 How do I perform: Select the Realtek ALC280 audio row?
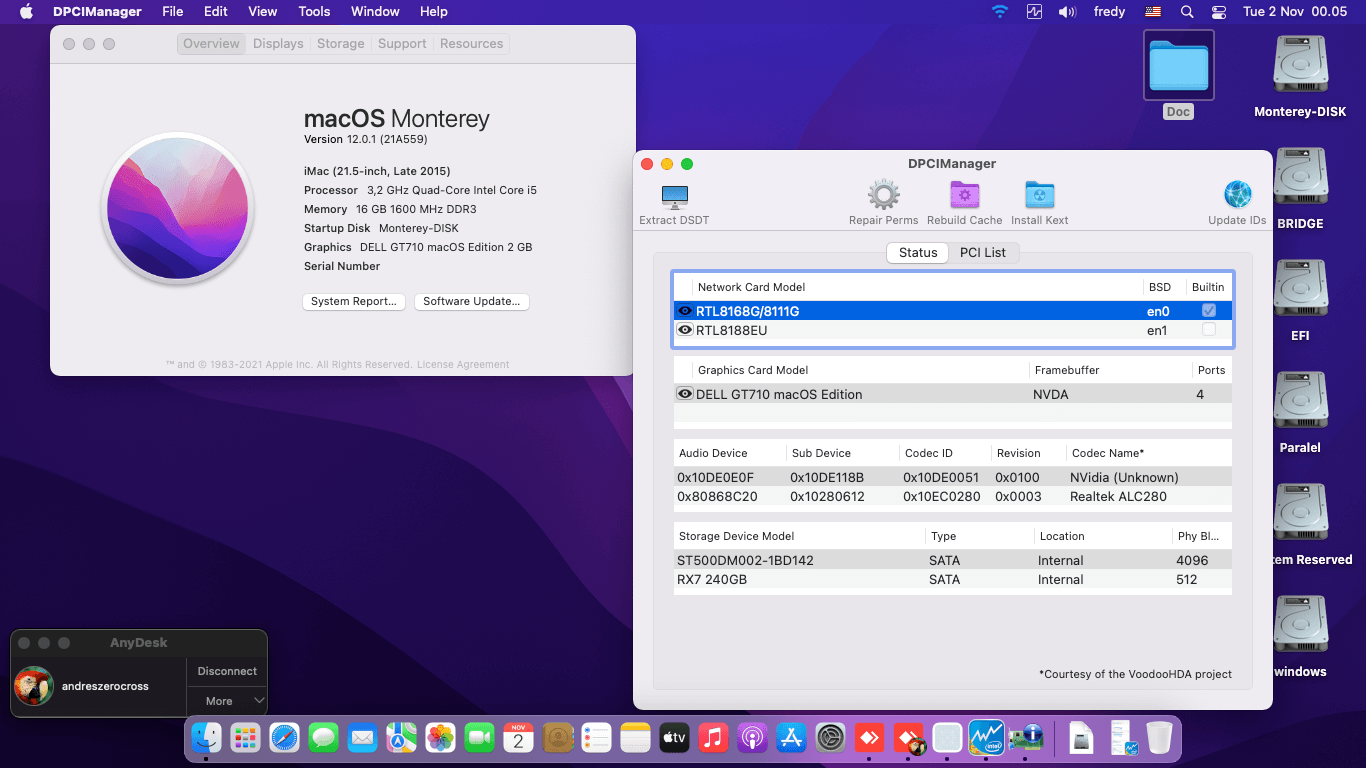click(x=953, y=496)
